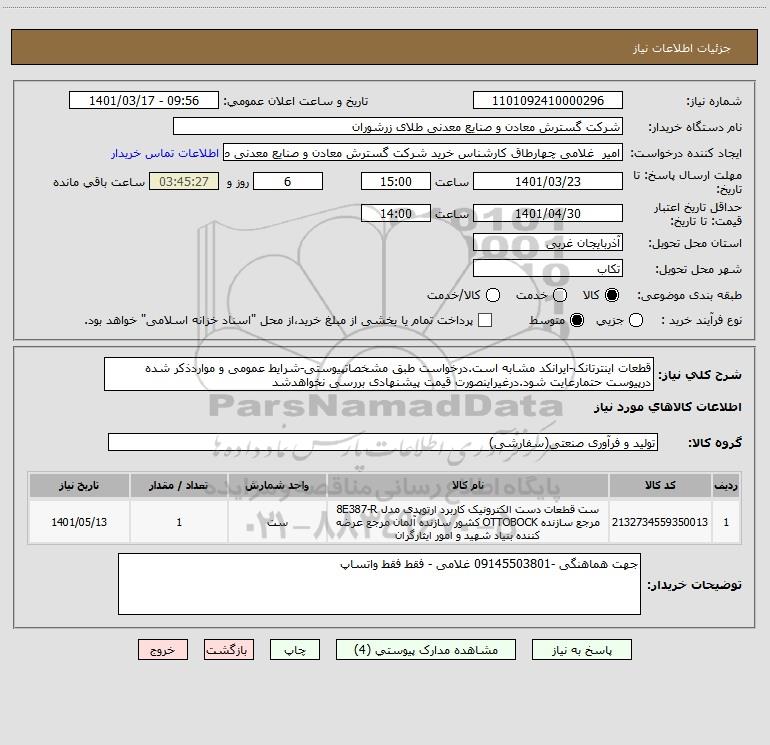This screenshot has height=745, width=770.
Task: Click the OTTOBOCK item name cell
Action: (x=468, y=522)
